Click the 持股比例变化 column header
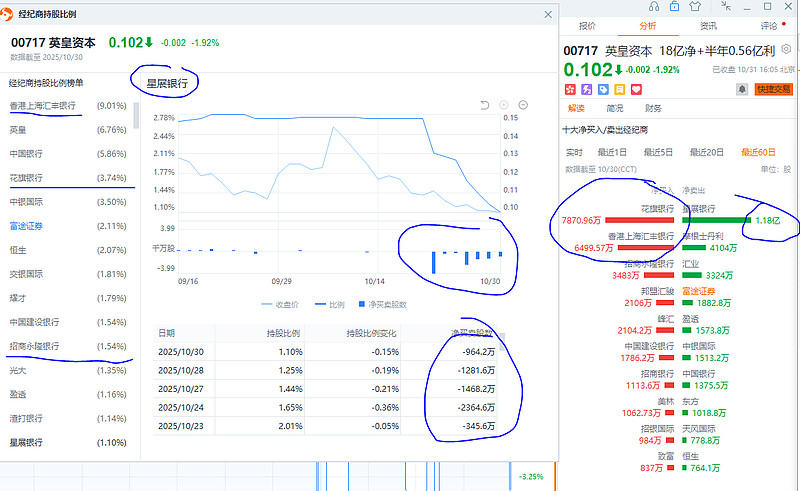 click(371, 333)
